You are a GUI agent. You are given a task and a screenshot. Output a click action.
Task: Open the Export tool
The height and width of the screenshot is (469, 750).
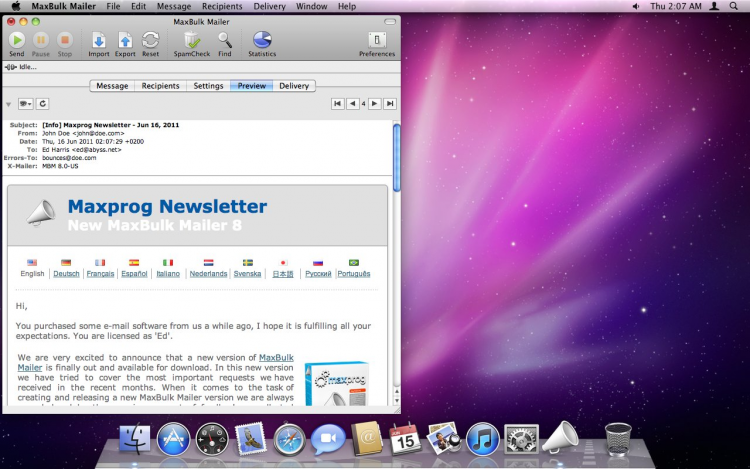point(125,44)
